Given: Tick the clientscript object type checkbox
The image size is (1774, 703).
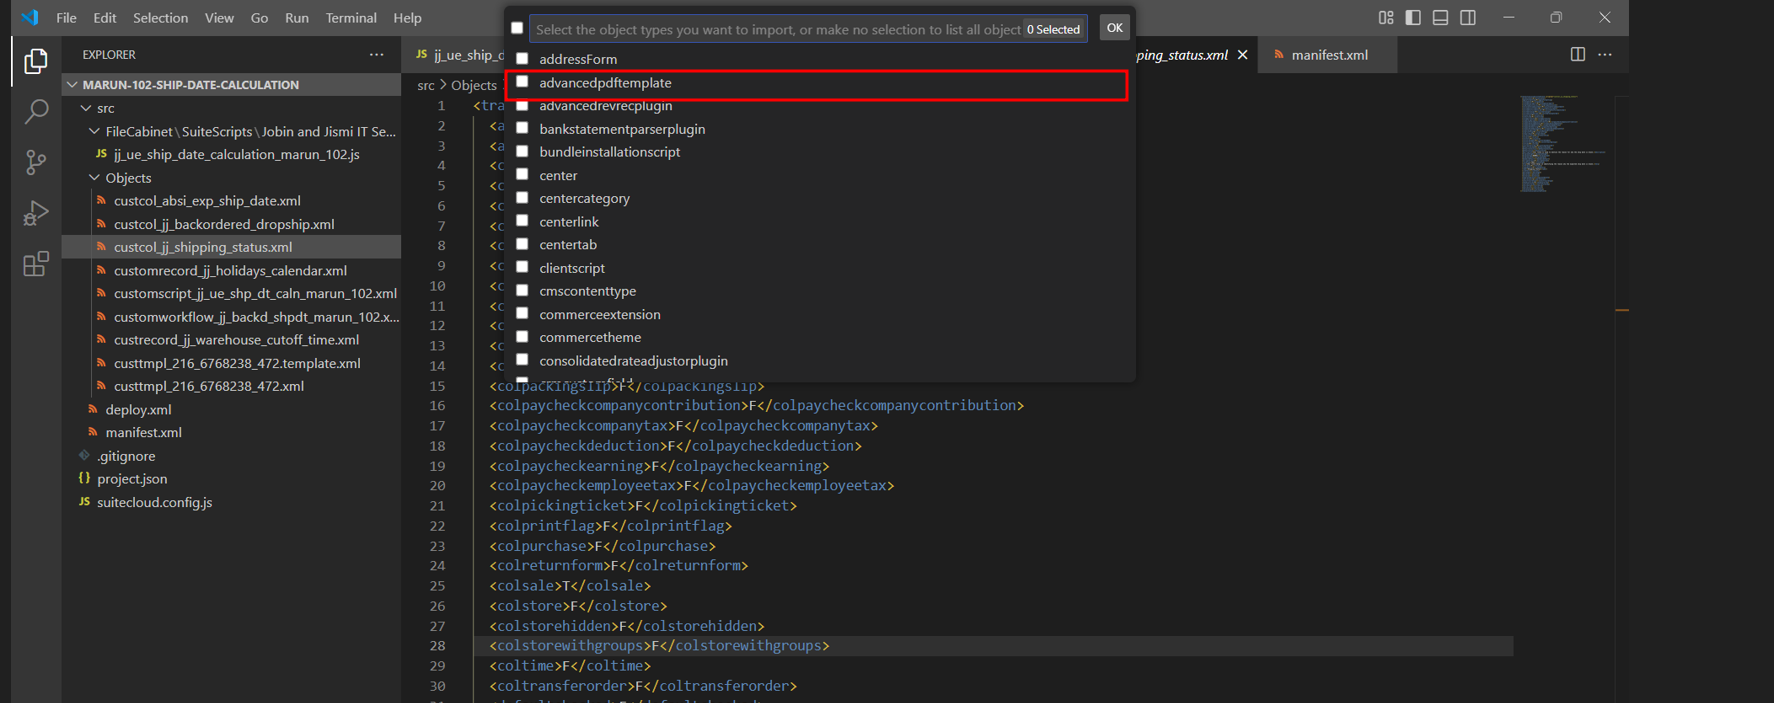Looking at the screenshot, I should coord(522,268).
